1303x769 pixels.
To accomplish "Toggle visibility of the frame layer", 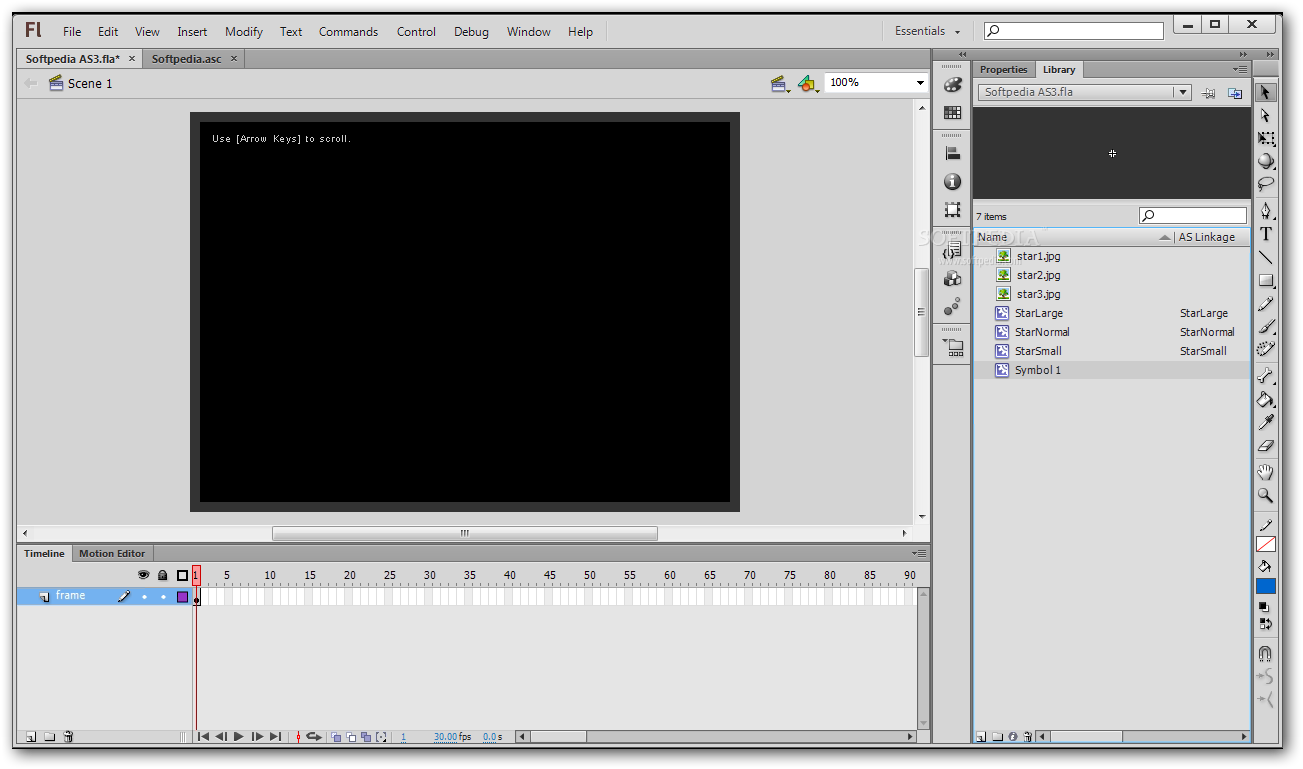I will [143, 595].
